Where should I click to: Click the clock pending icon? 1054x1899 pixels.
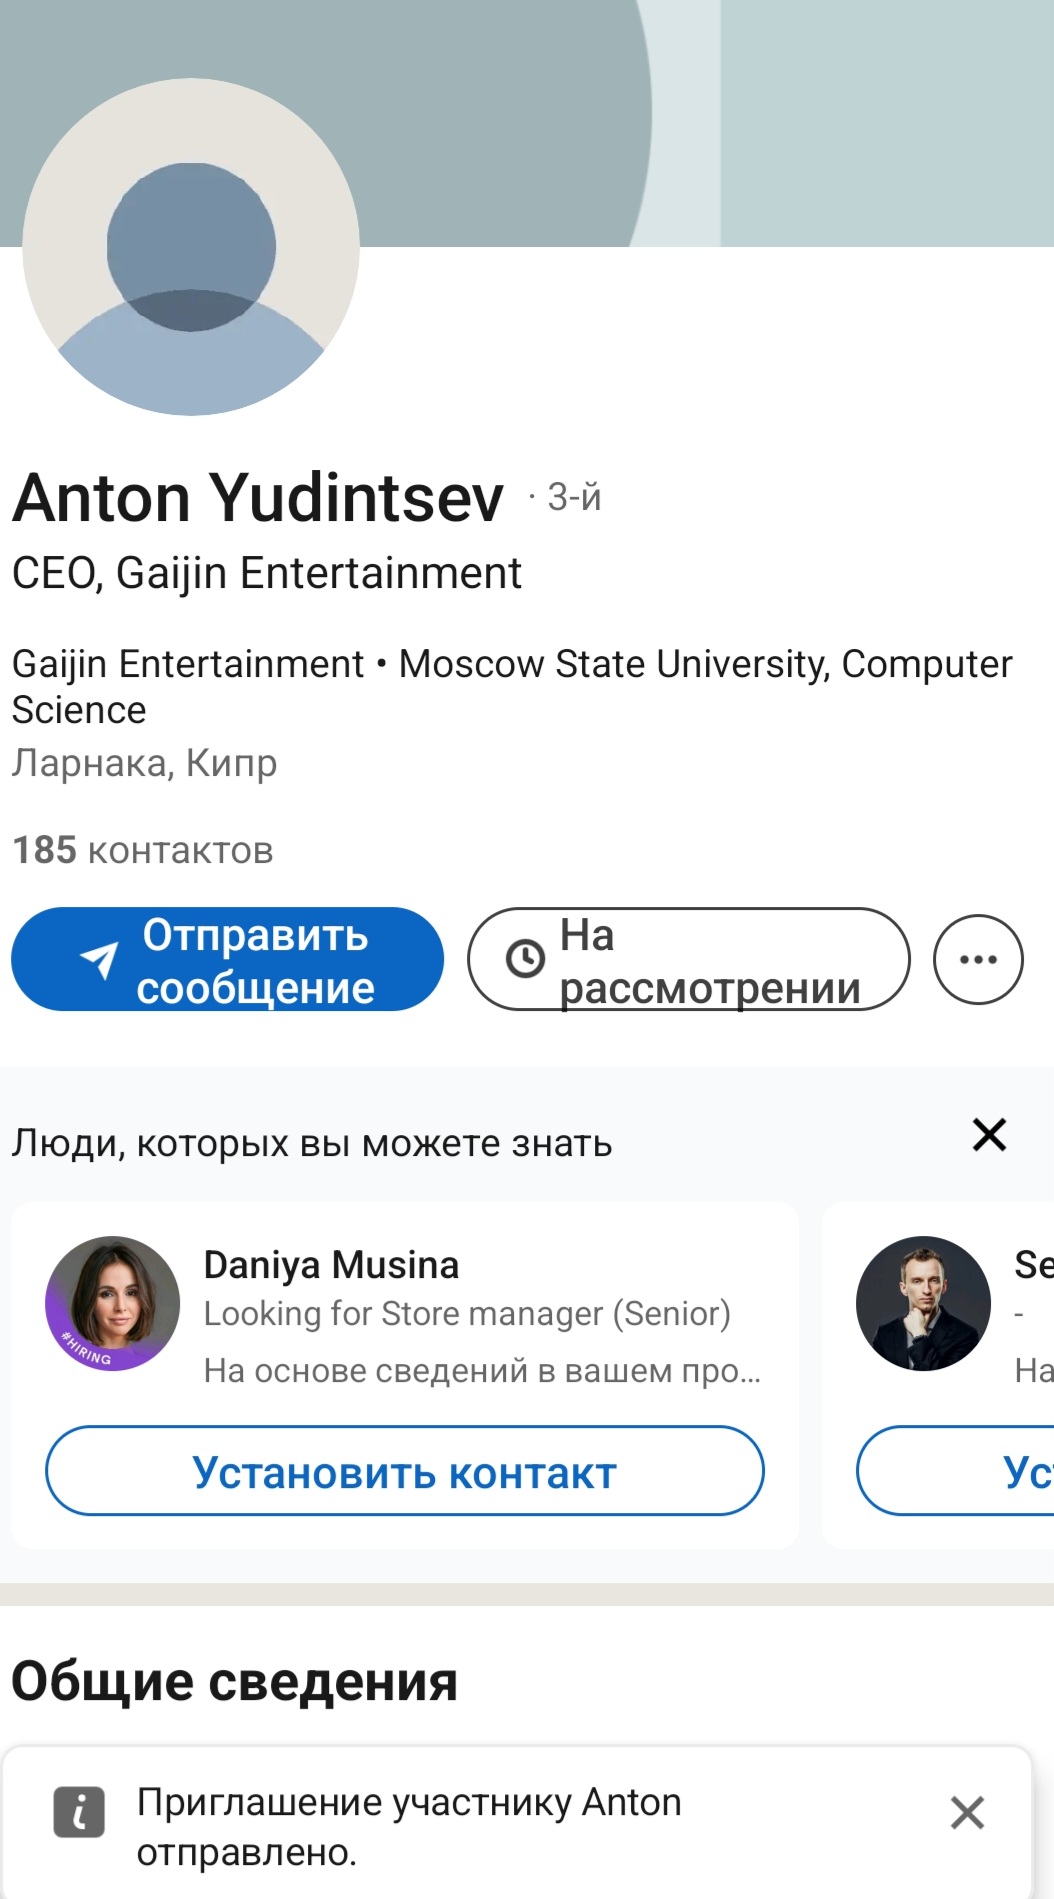[525, 959]
